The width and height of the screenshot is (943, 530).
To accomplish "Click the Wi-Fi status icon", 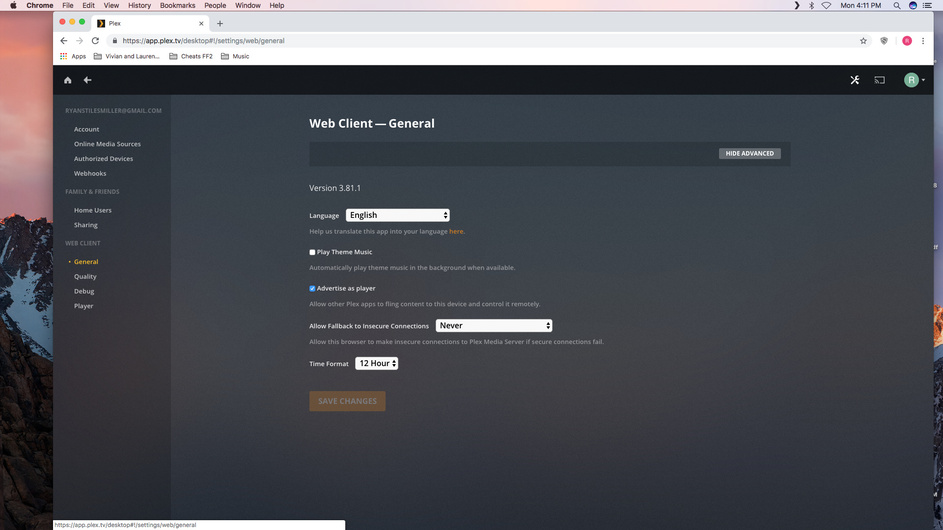I will (x=826, y=5).
